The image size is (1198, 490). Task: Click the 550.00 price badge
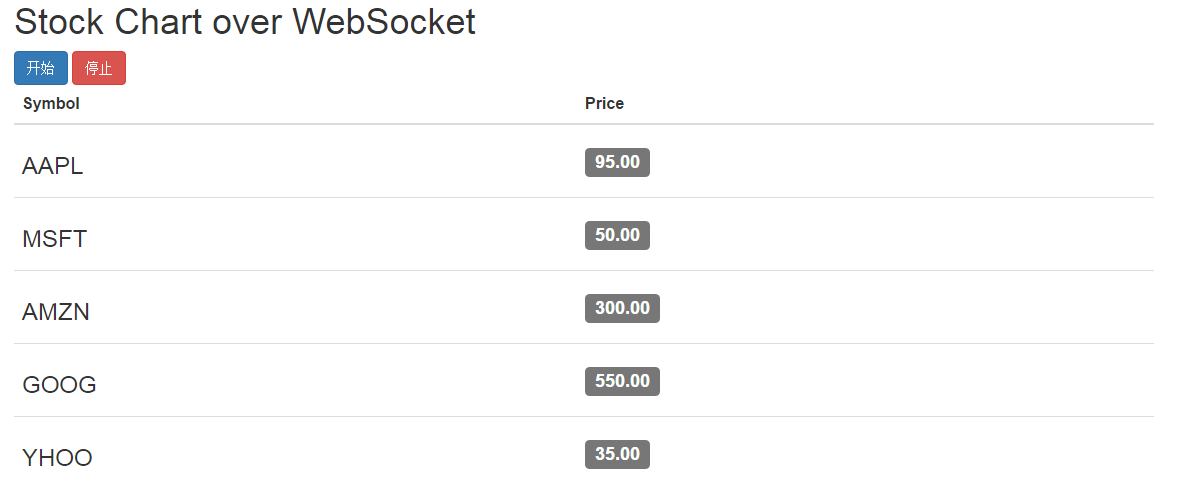622,381
